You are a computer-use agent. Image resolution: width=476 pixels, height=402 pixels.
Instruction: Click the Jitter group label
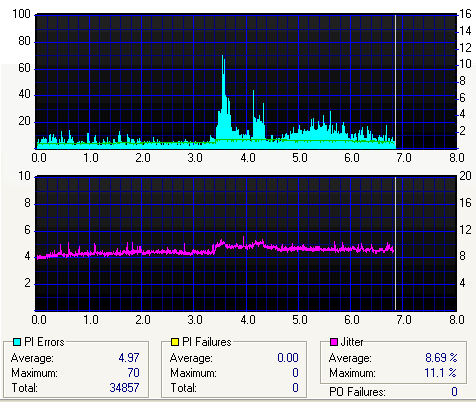352,342
